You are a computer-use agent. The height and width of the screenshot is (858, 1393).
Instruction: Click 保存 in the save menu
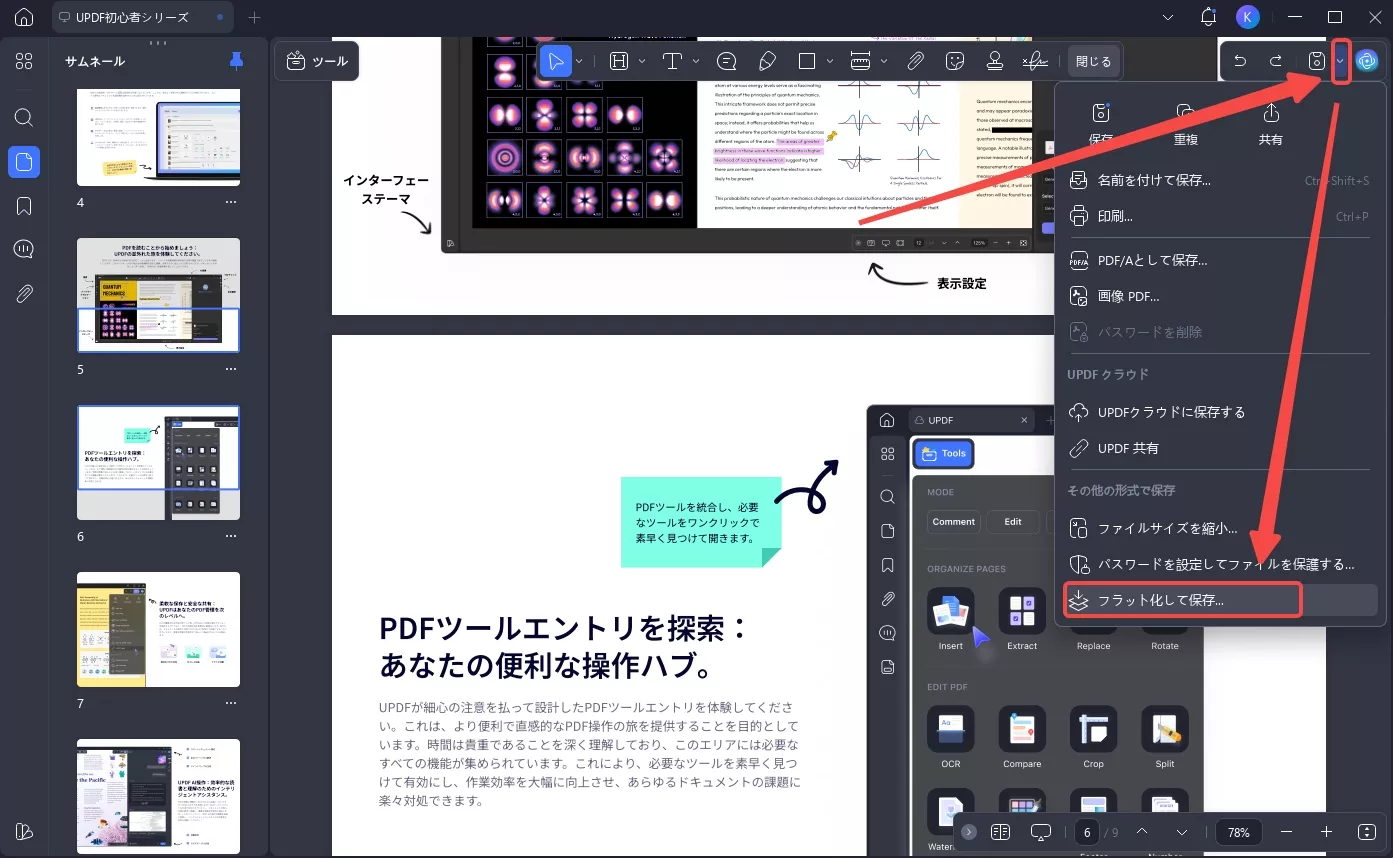tap(1101, 124)
